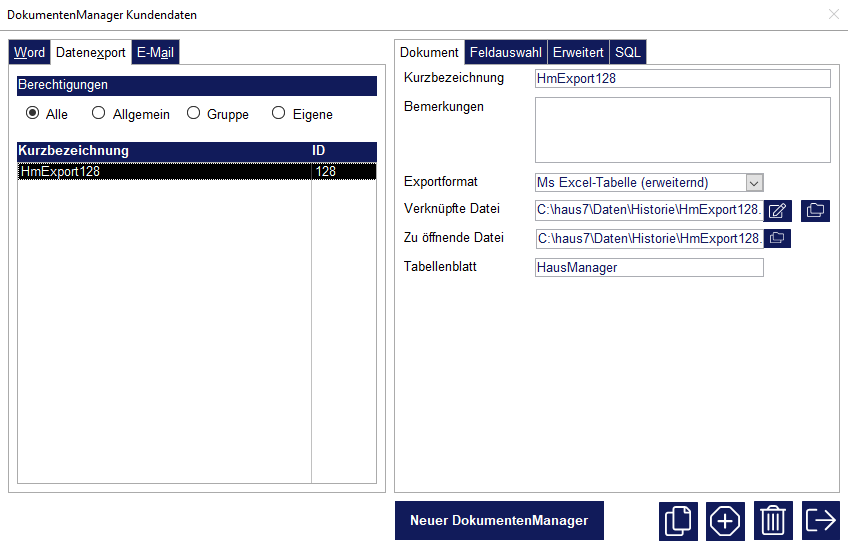This screenshot has height=547, width=848.
Task: Click the Tabellenblatt input field
Action: click(649, 267)
